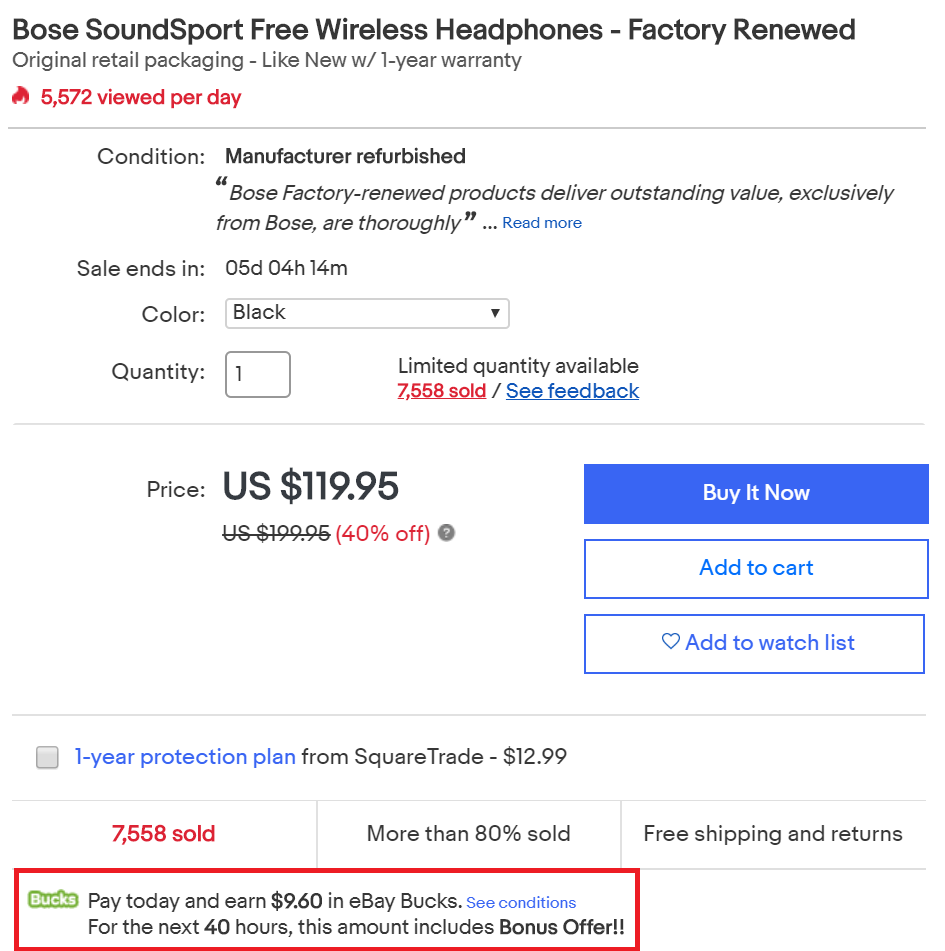The image size is (945, 951).
Task: Select the More than 80% sold cell
Action: click(469, 834)
